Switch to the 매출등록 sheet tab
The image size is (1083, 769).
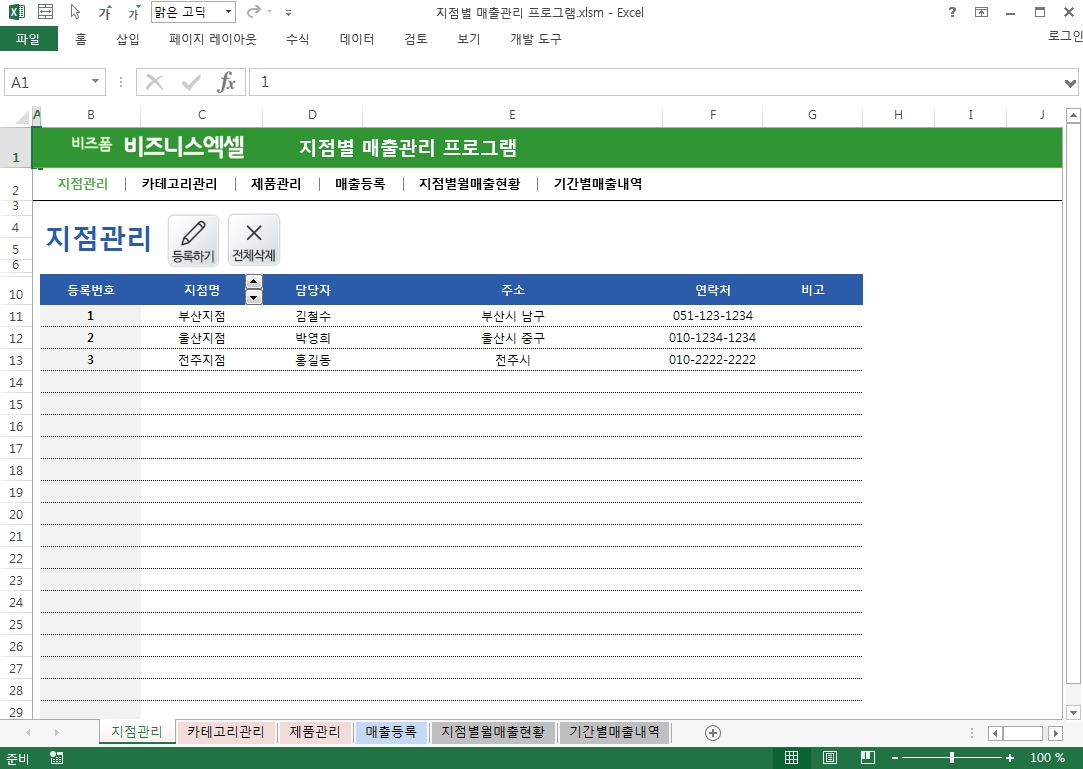(391, 732)
